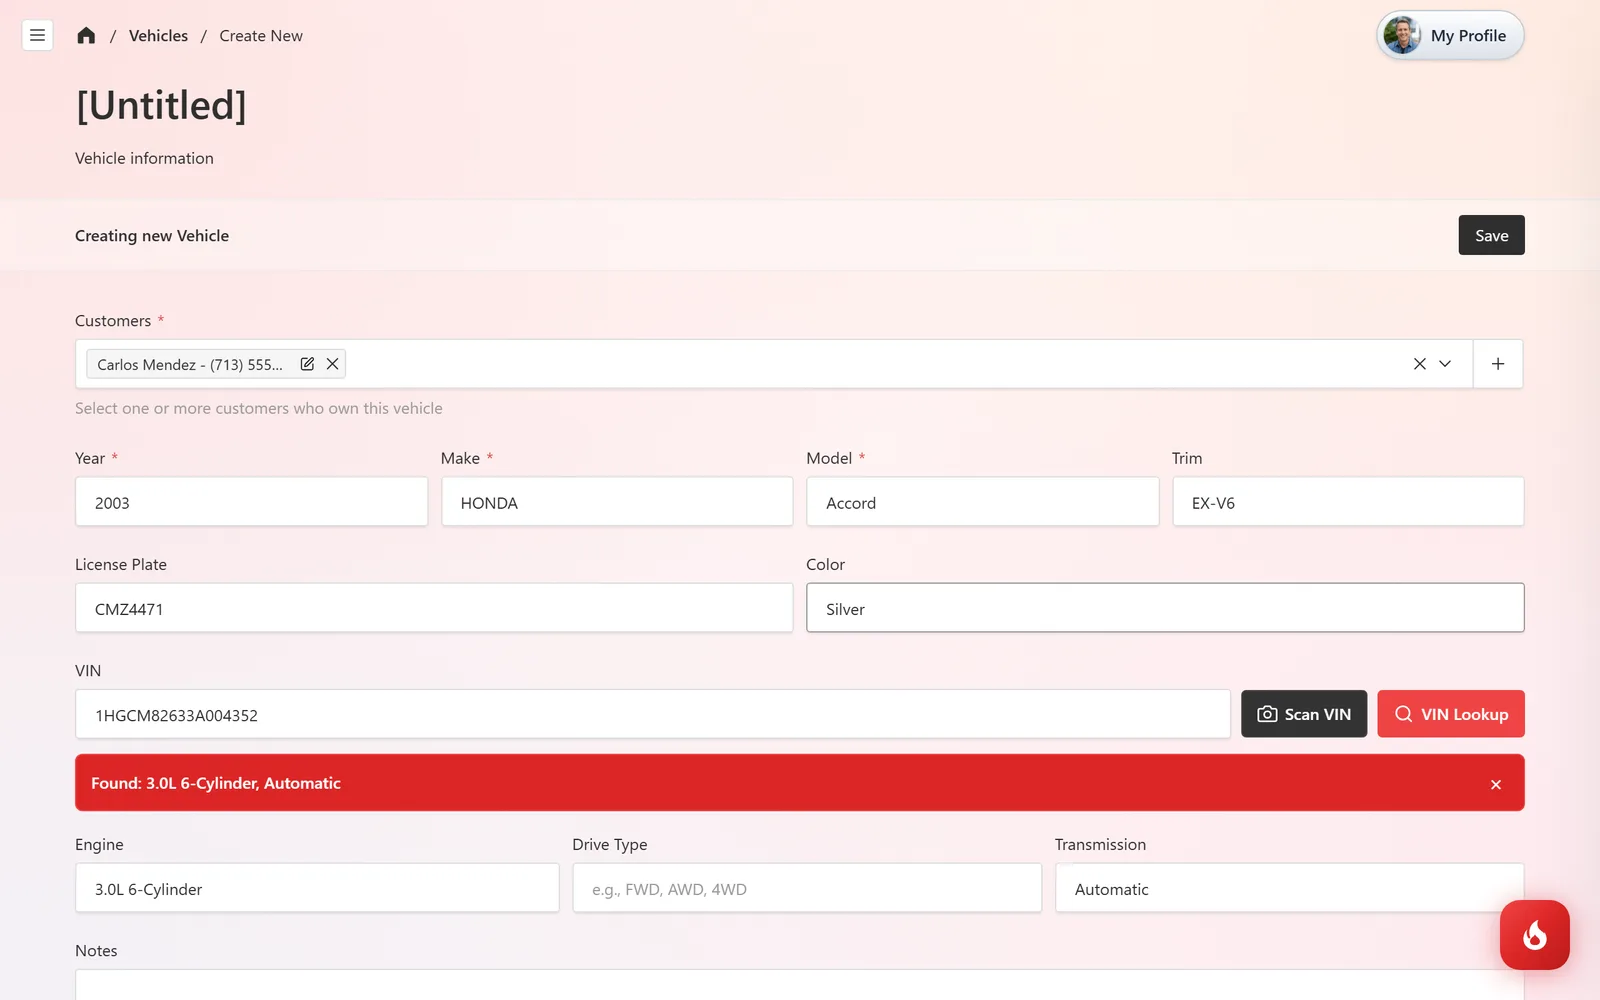Select the Make field containing HONDA
1600x1000 pixels.
coord(617,502)
